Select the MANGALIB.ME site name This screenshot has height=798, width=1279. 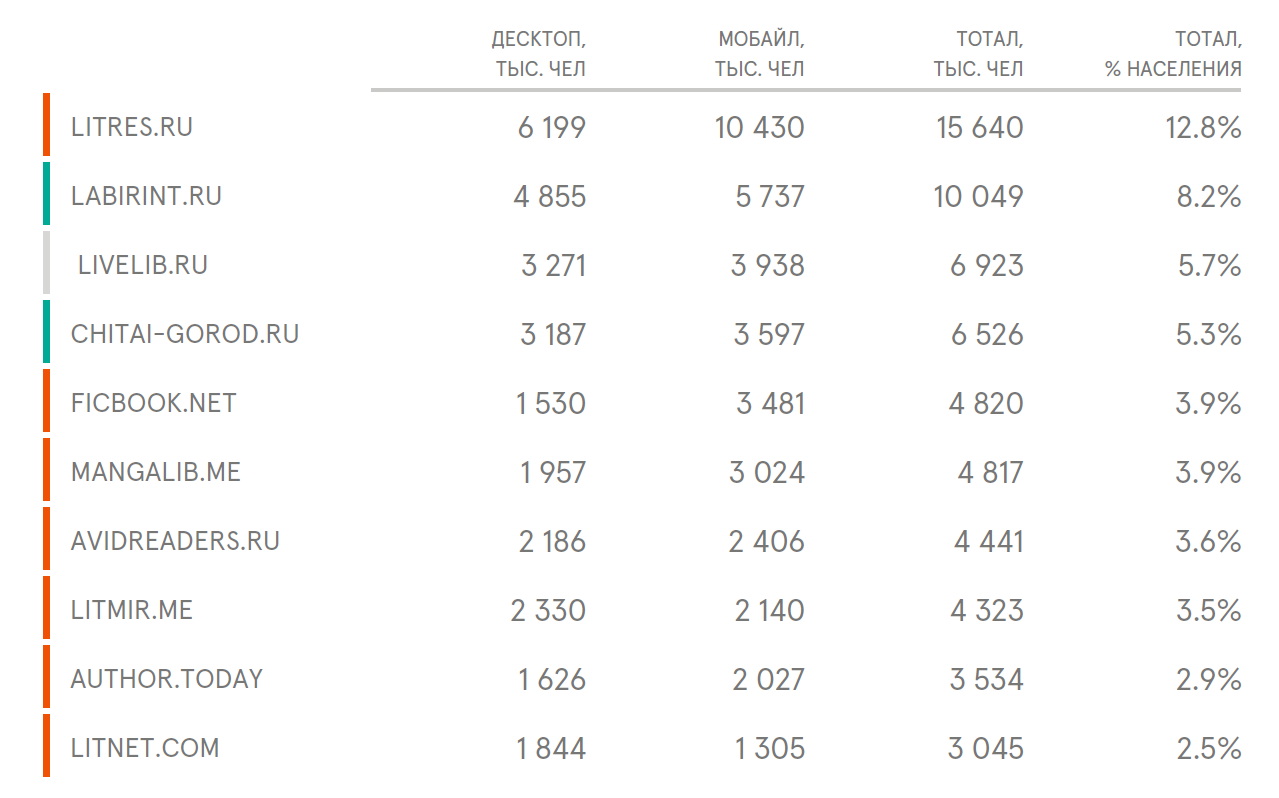click(156, 472)
